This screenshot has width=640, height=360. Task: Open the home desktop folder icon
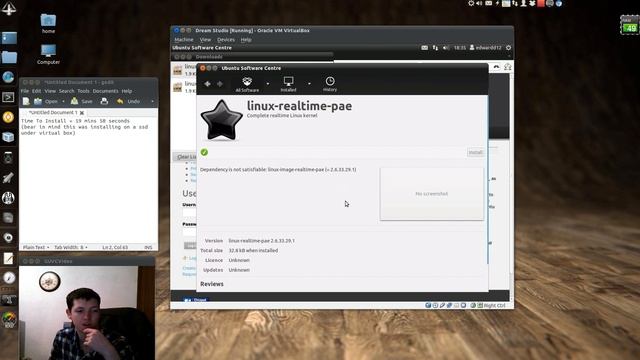click(x=48, y=23)
